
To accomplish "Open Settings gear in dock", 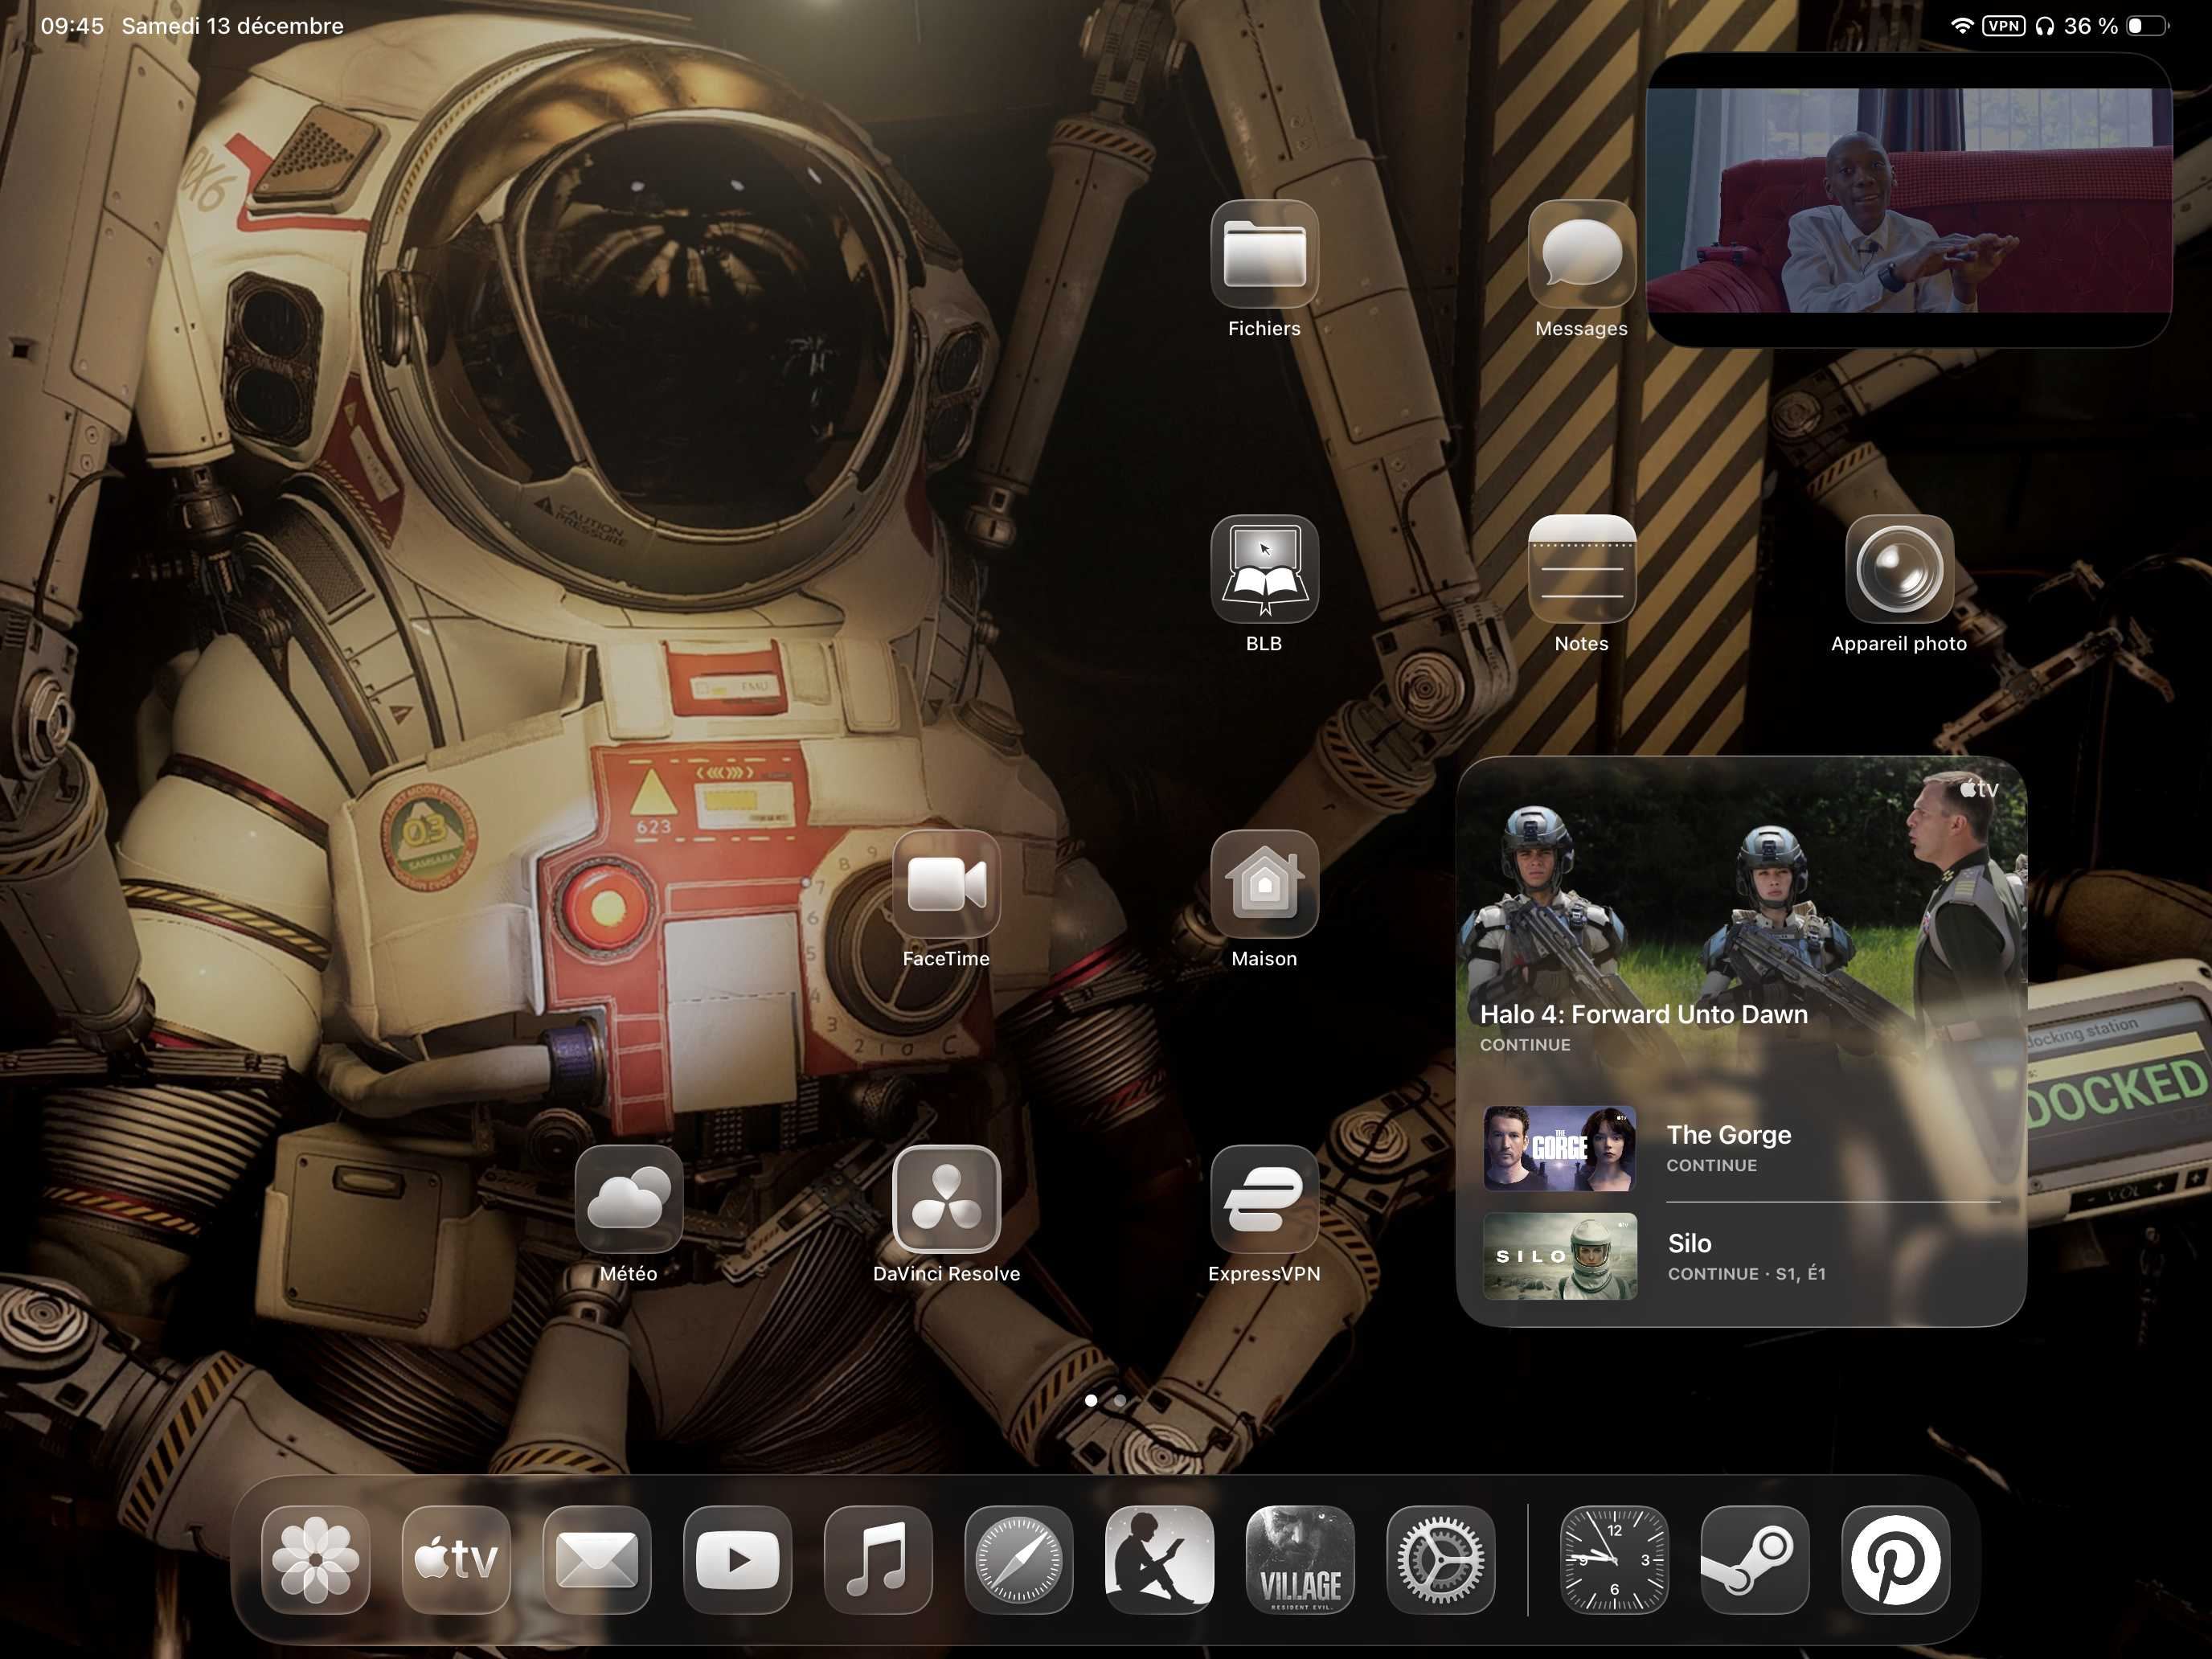I will (1440, 1559).
